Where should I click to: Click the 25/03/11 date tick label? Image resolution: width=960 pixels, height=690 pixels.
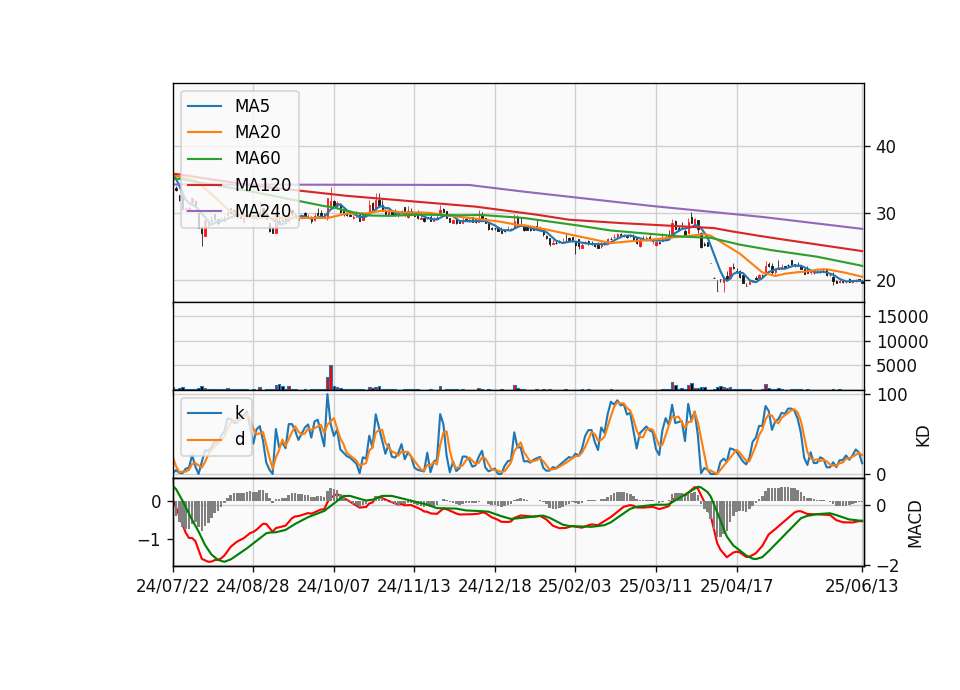(x=656, y=586)
